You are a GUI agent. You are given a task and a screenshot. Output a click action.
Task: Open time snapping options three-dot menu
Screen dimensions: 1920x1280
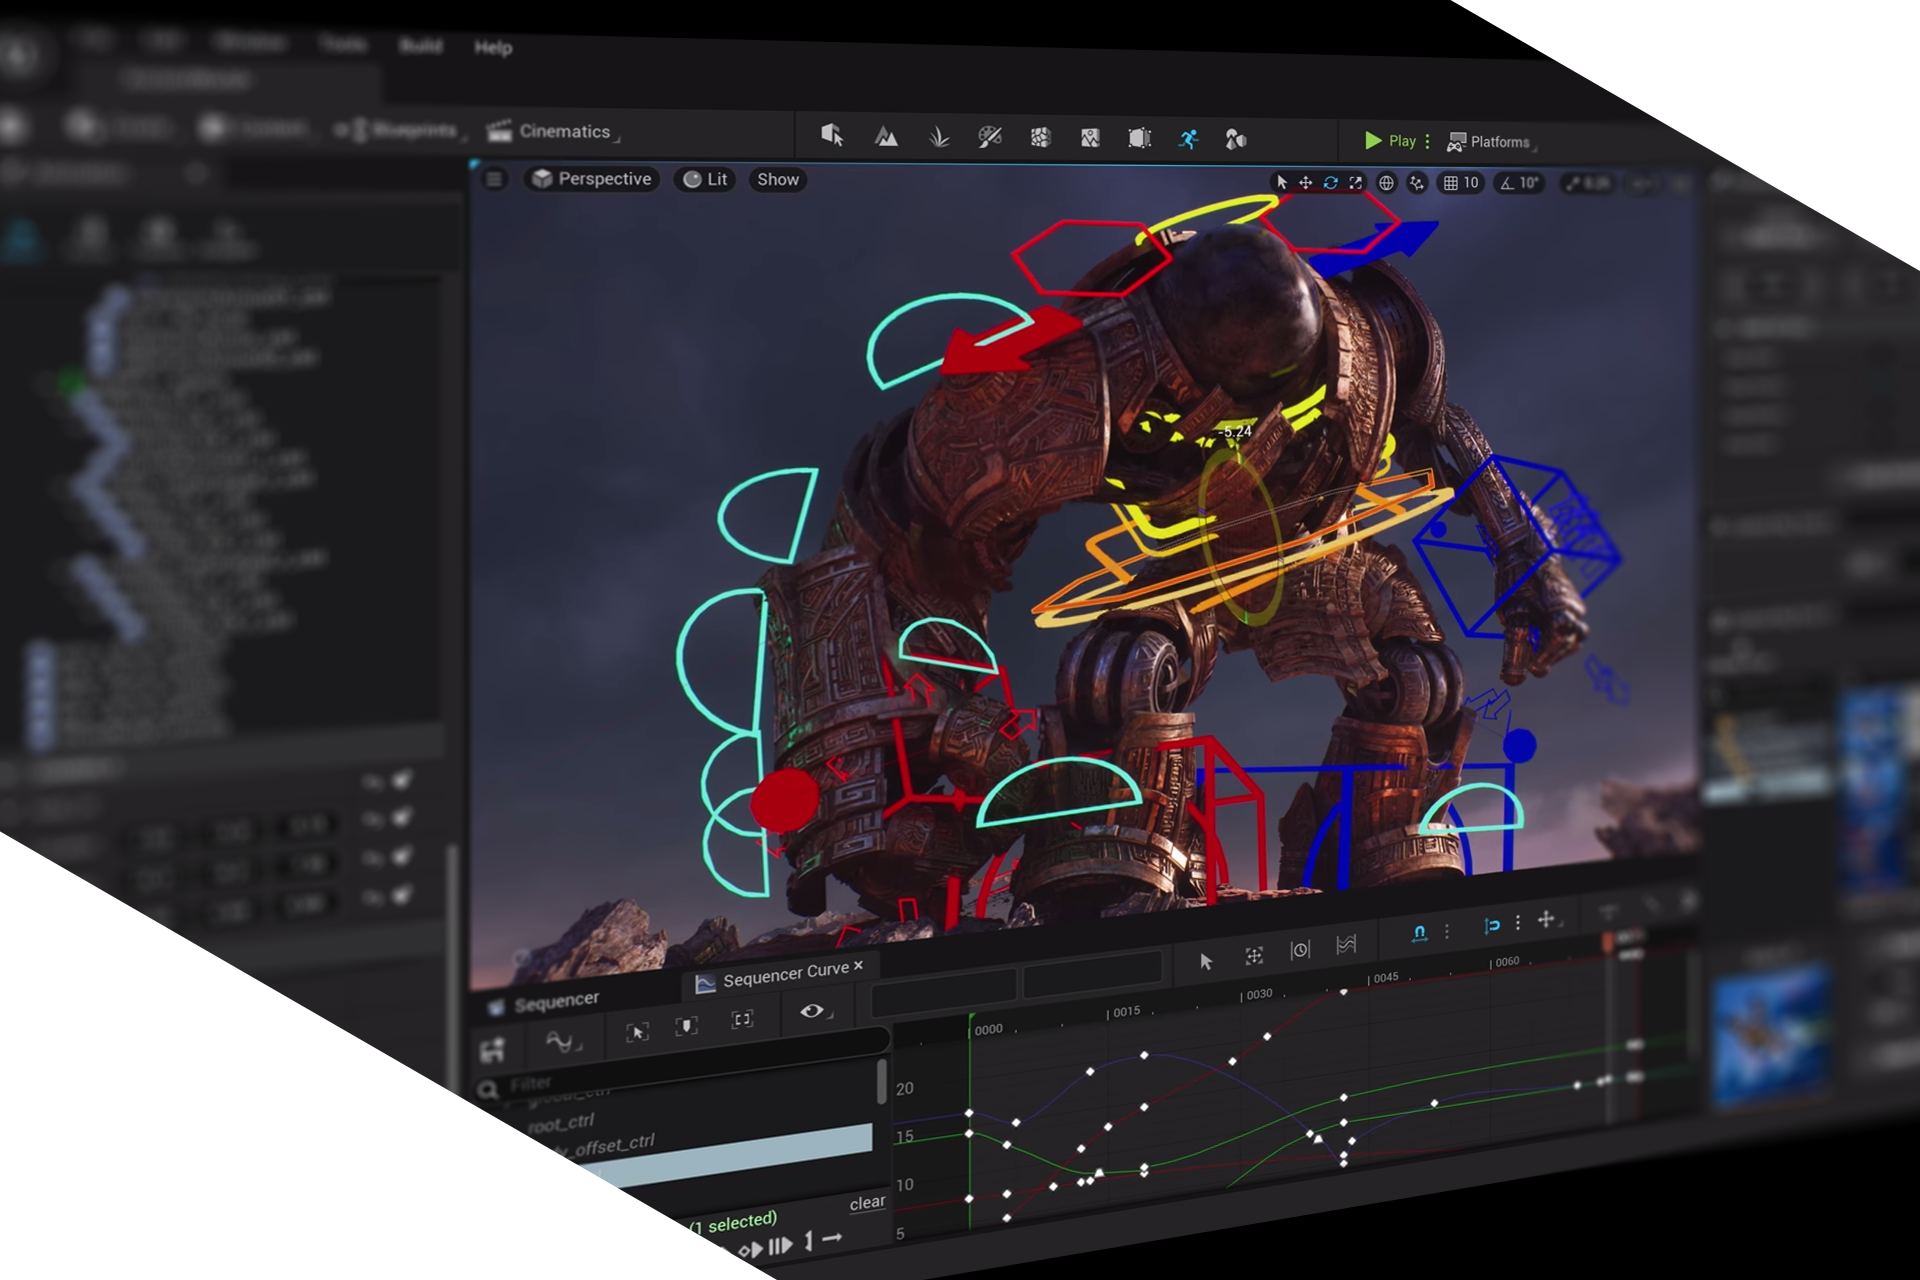tap(1446, 931)
